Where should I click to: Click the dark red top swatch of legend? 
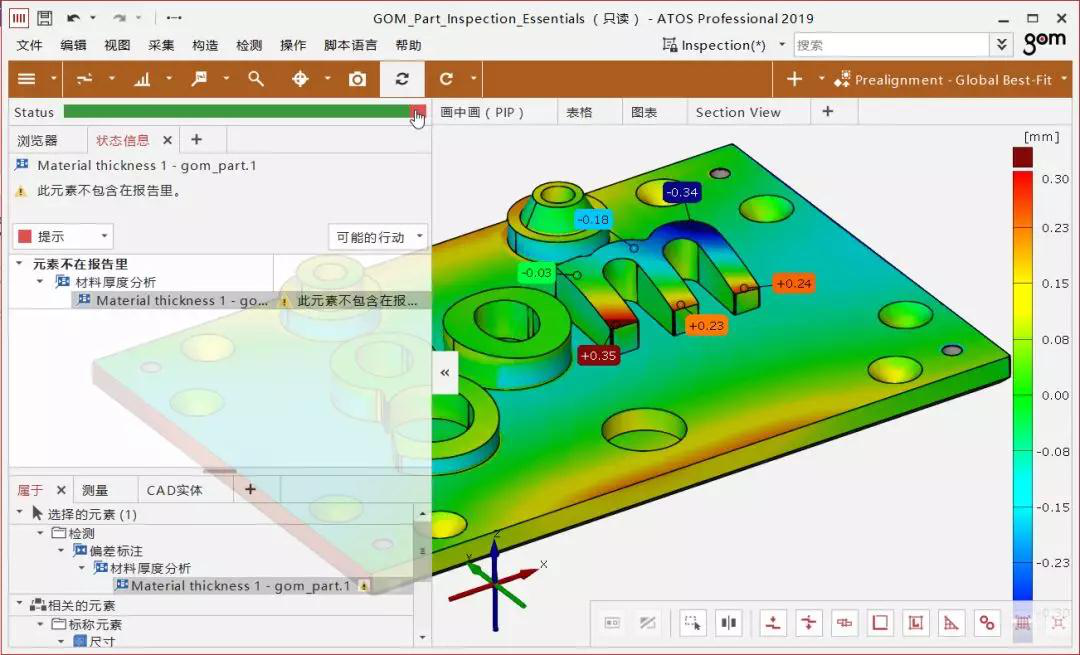1022,158
